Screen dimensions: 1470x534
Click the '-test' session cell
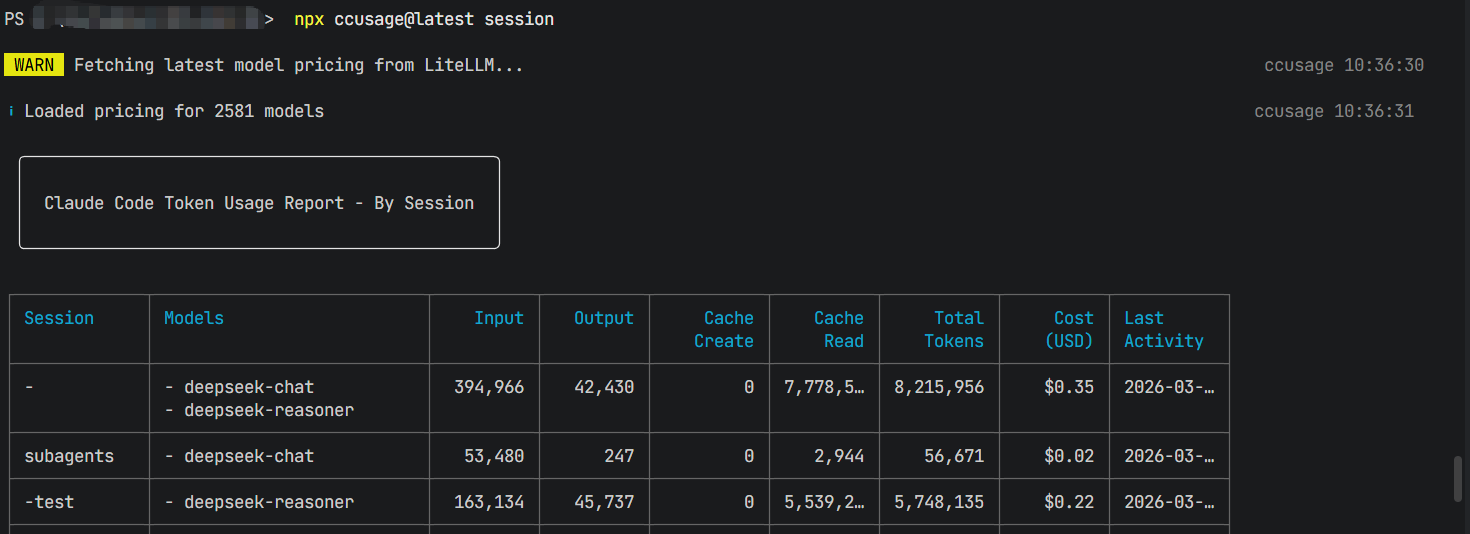[49, 502]
